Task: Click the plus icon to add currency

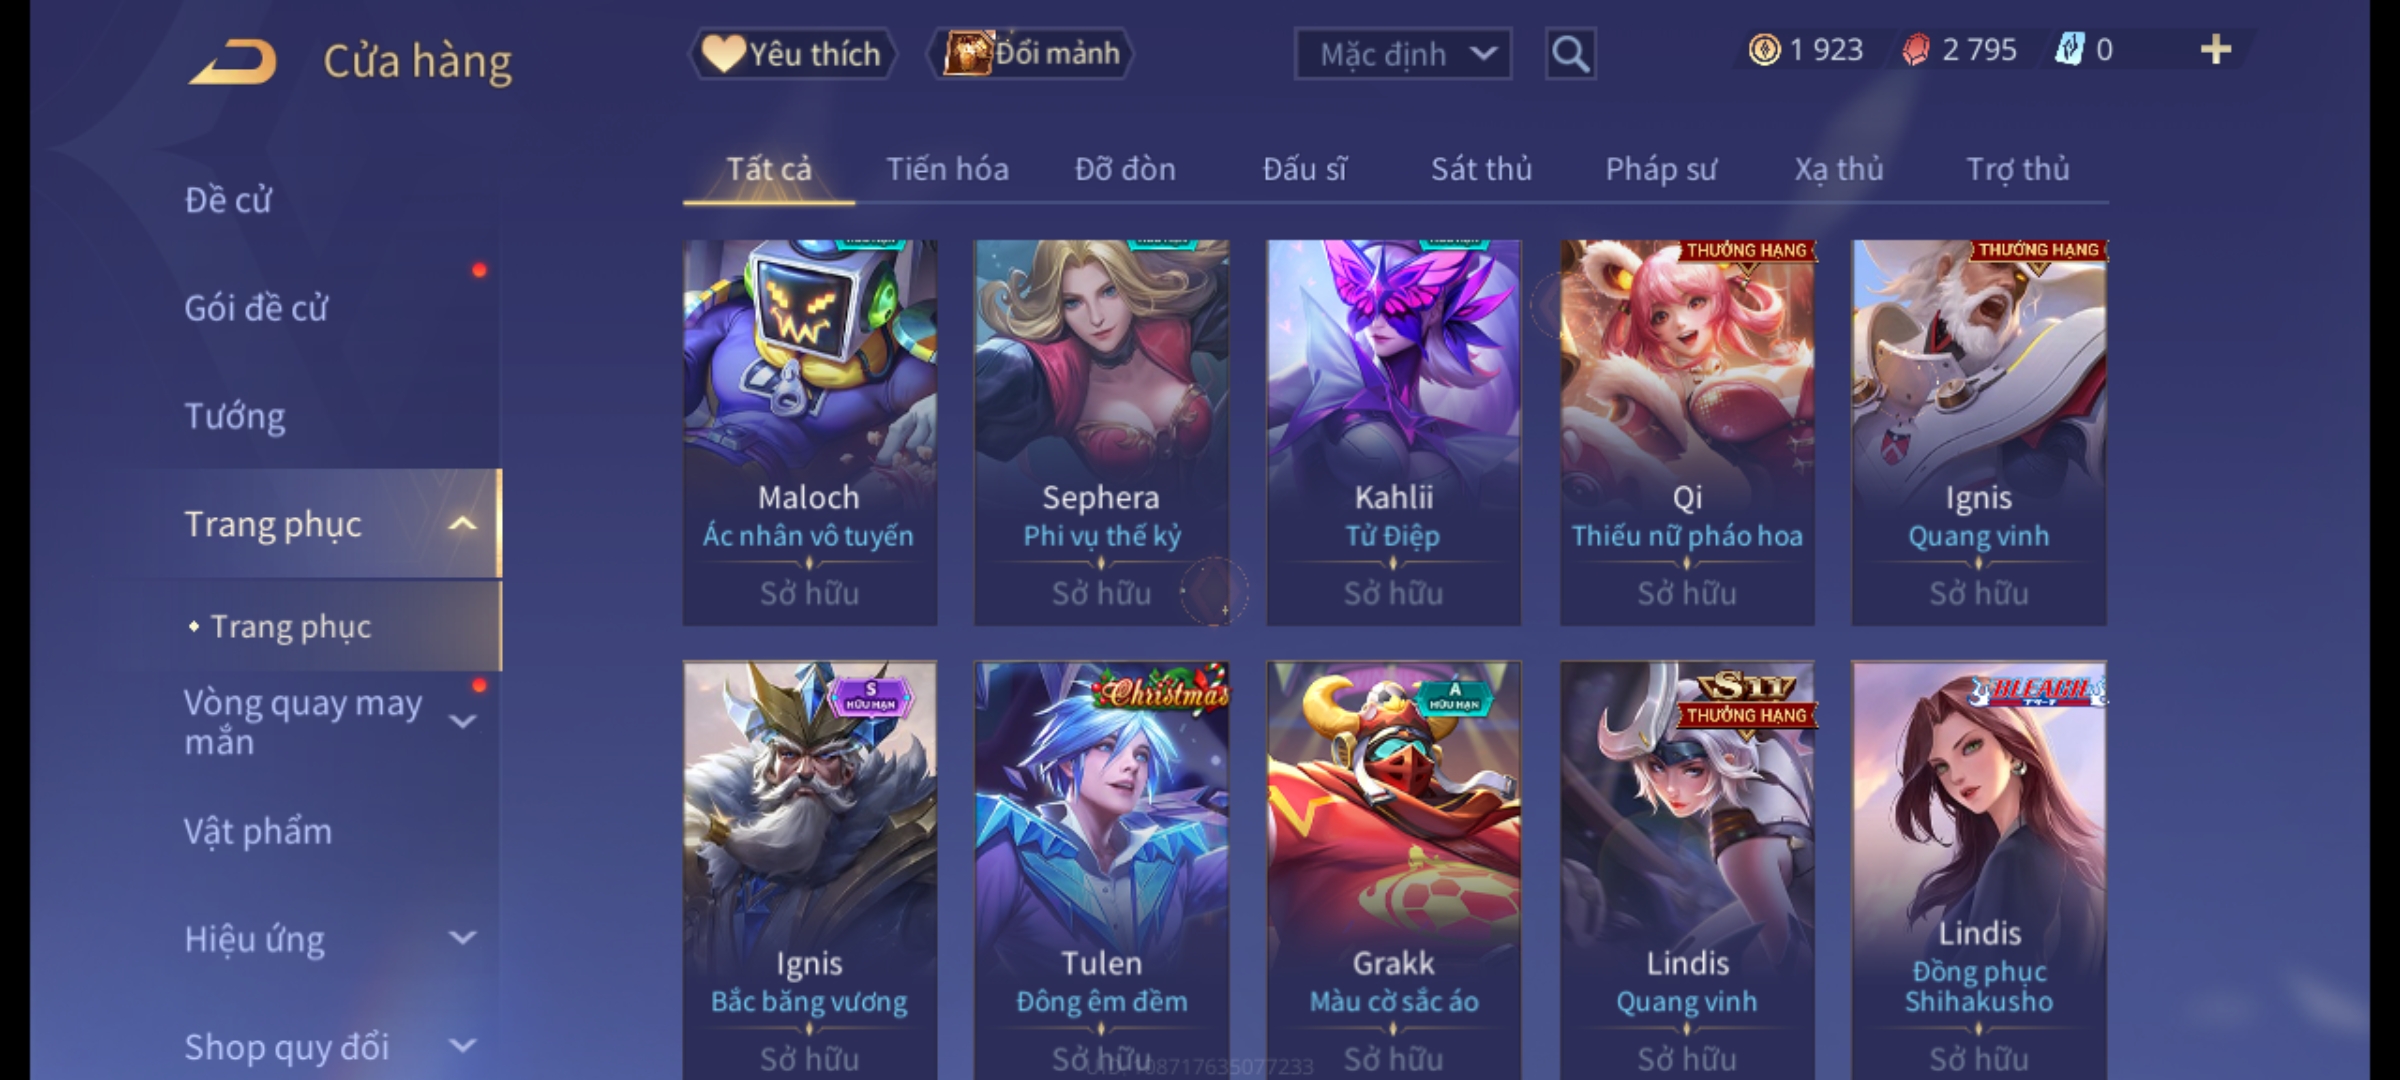Action: coord(2216,50)
